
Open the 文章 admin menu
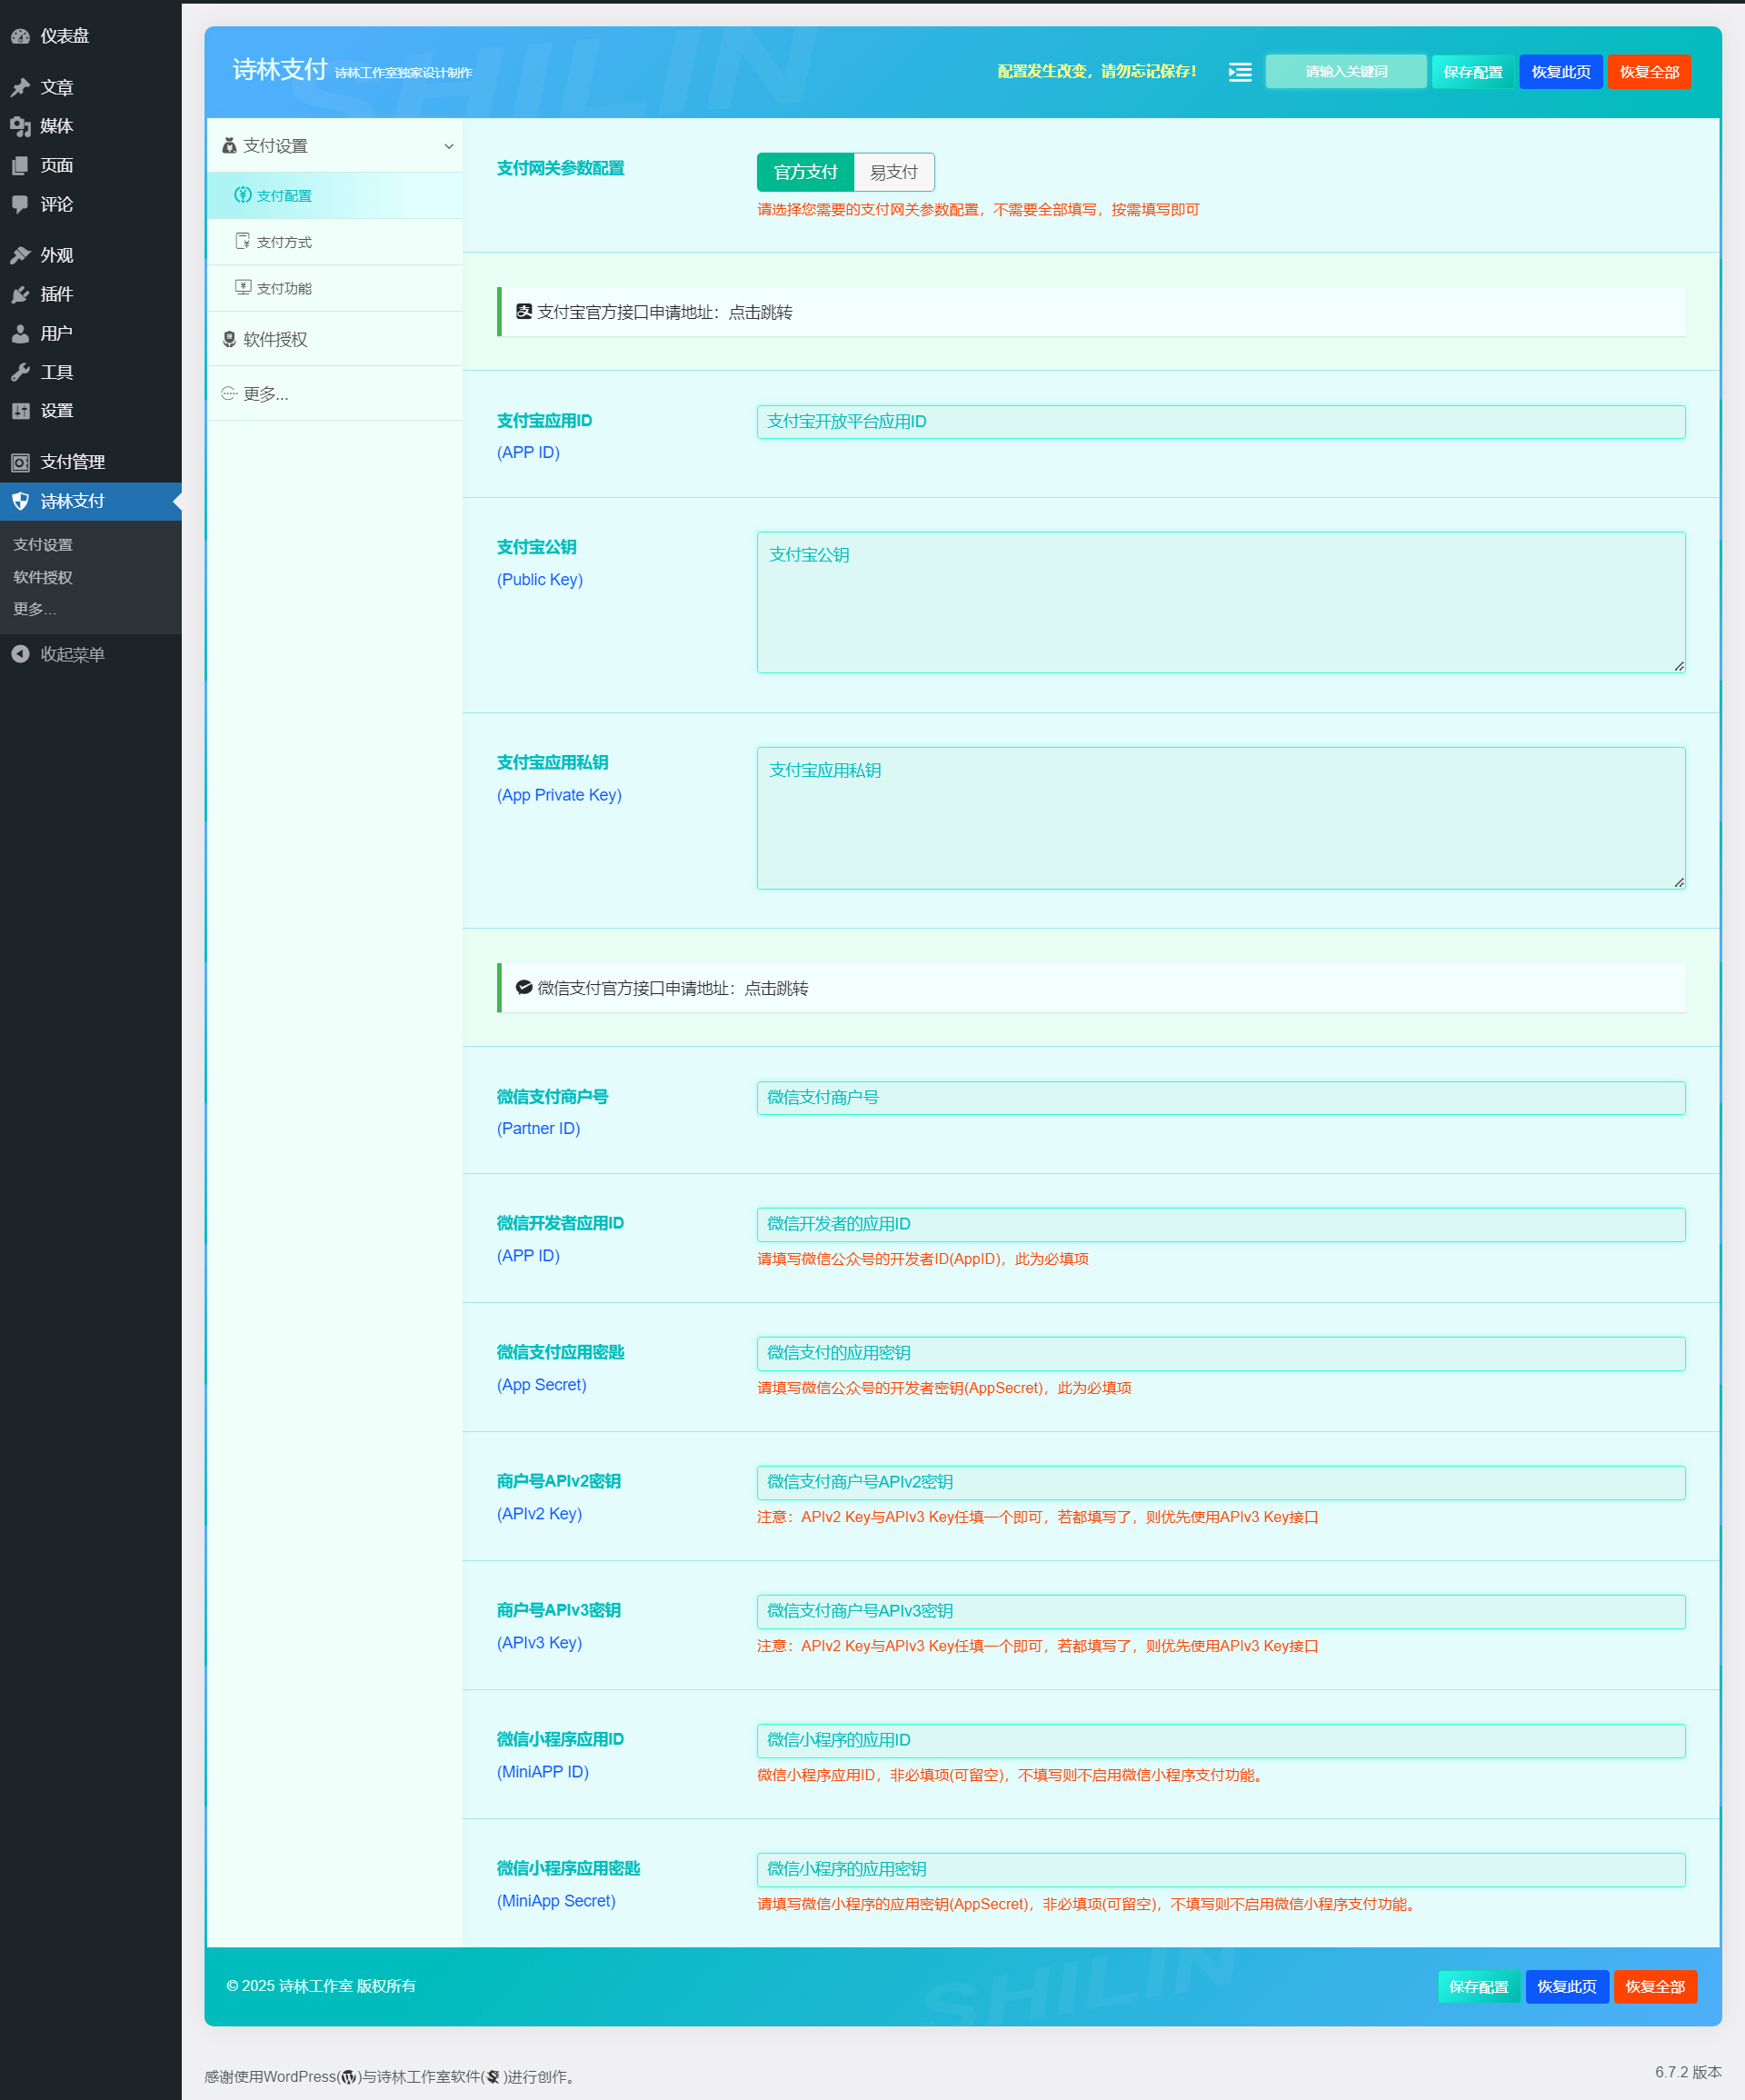91,87
